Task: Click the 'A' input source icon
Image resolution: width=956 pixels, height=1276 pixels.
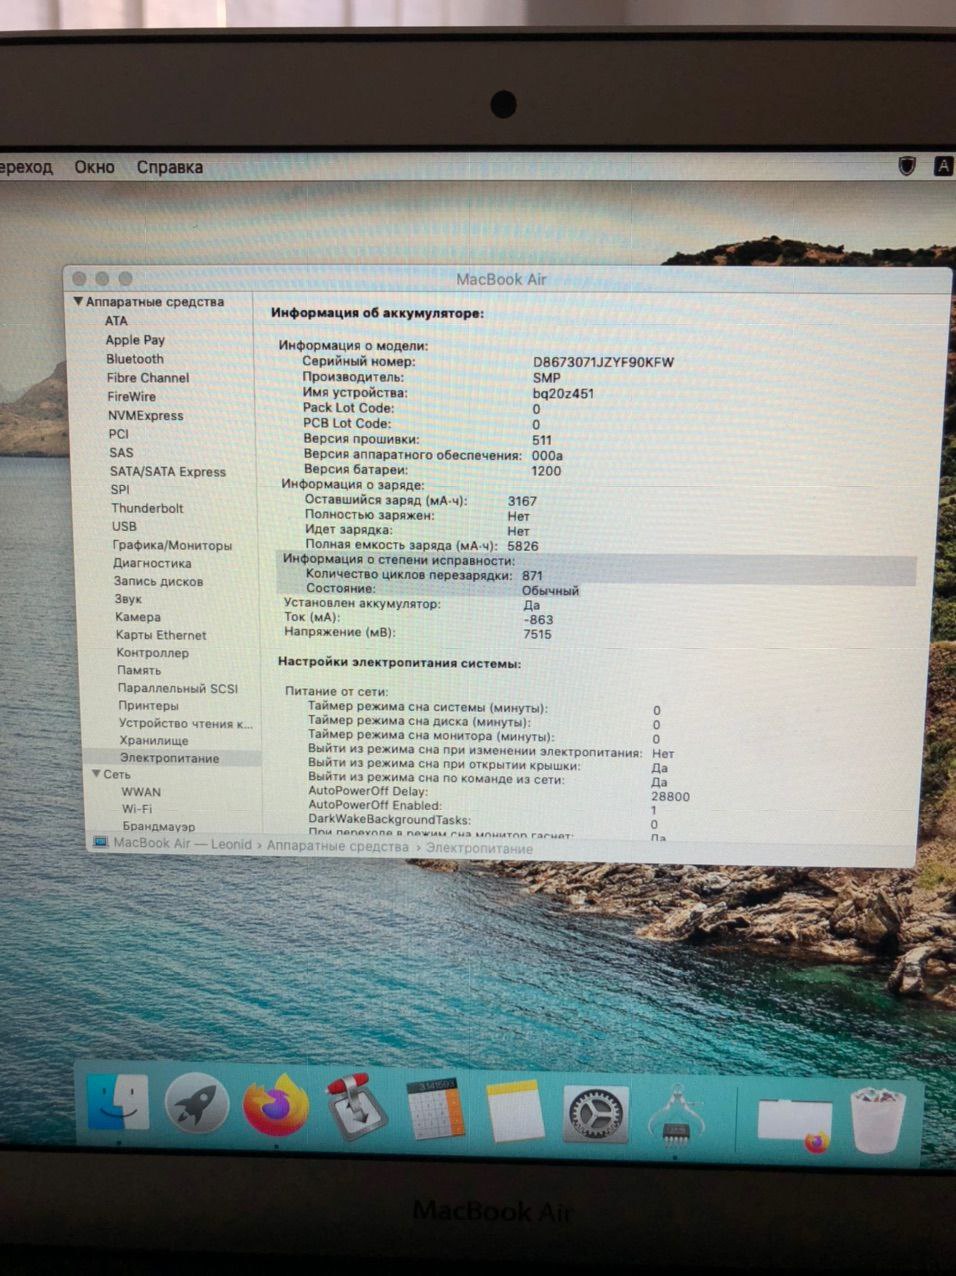Action: 943,166
